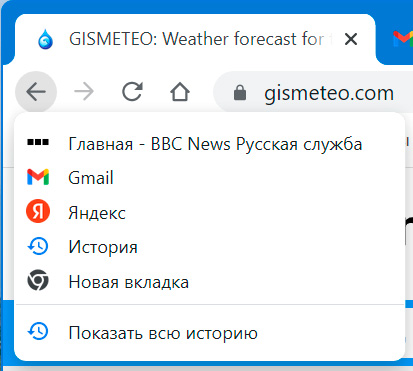This screenshot has width=413, height=371.
Task: Click the Gmail envelope icon in the dropdown
Action: click(x=38, y=177)
